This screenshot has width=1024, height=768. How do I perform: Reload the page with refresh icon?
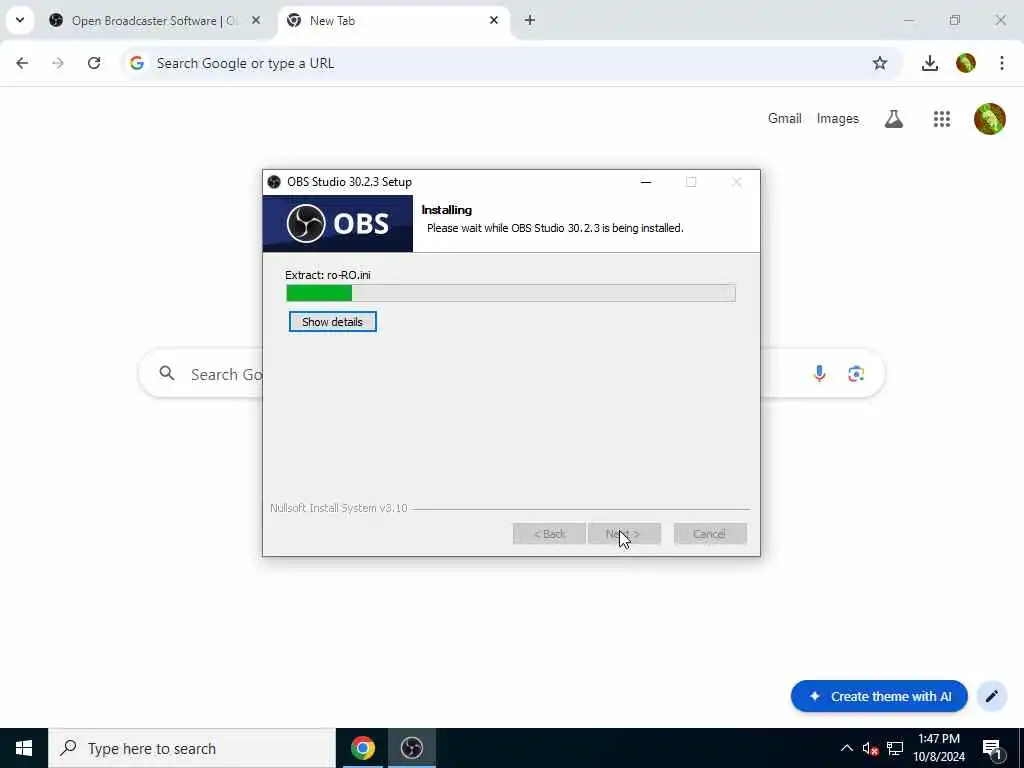click(x=94, y=63)
